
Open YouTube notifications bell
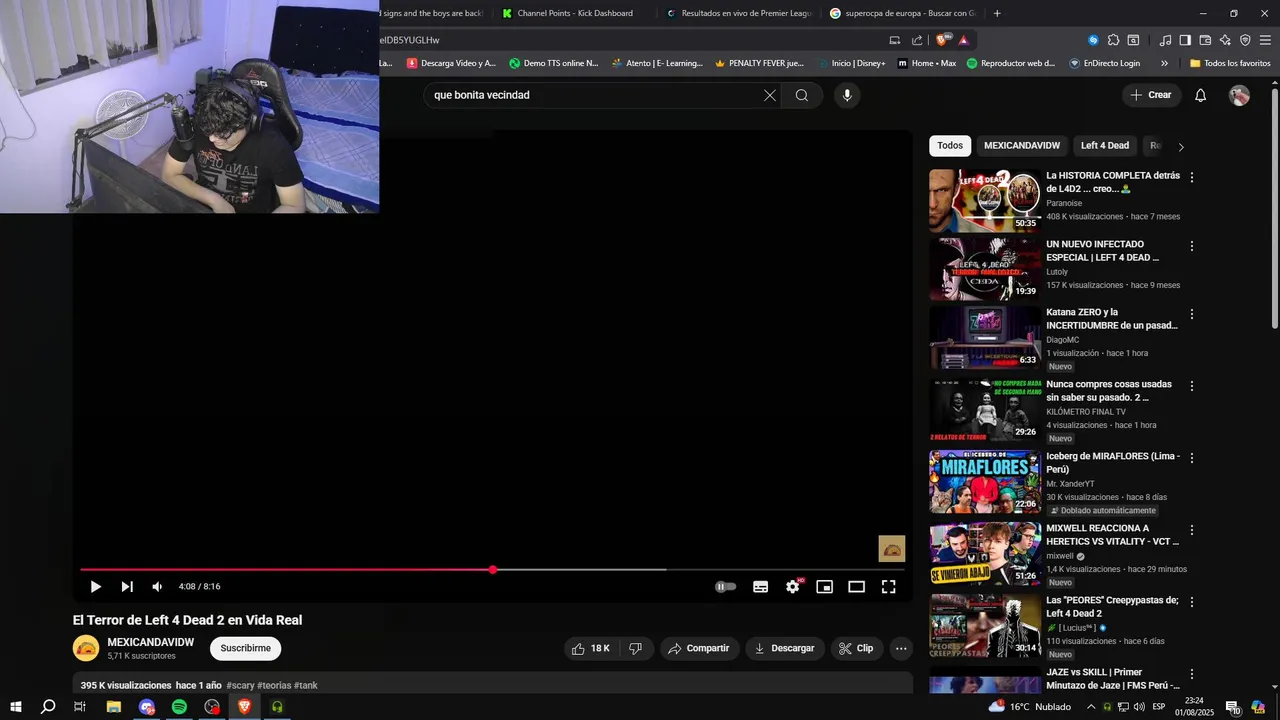coord(1201,95)
